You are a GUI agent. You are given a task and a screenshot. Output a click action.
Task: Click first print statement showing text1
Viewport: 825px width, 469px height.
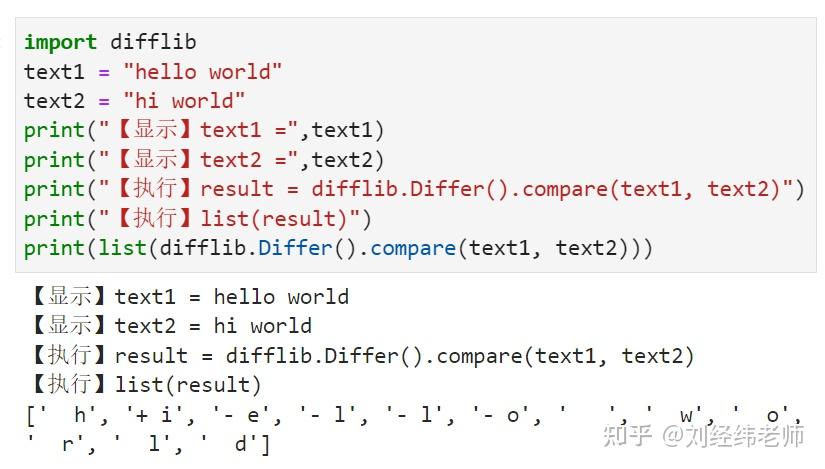(204, 130)
